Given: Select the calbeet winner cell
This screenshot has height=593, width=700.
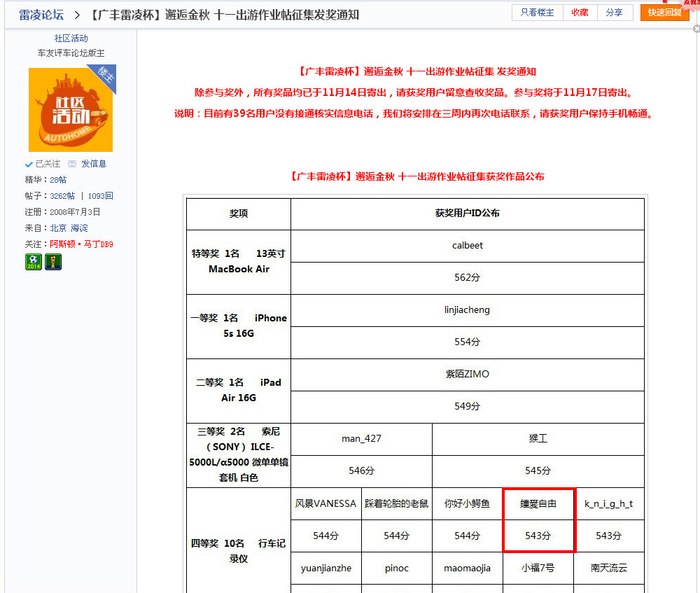Looking at the screenshot, I should (x=467, y=246).
